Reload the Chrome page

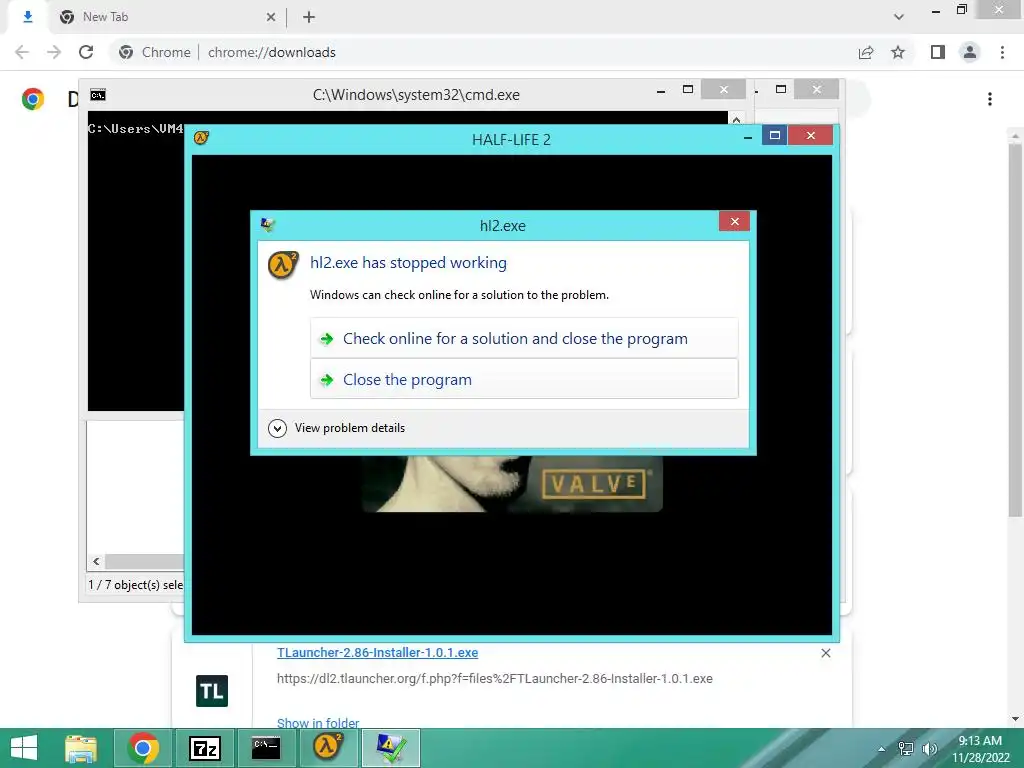[86, 52]
